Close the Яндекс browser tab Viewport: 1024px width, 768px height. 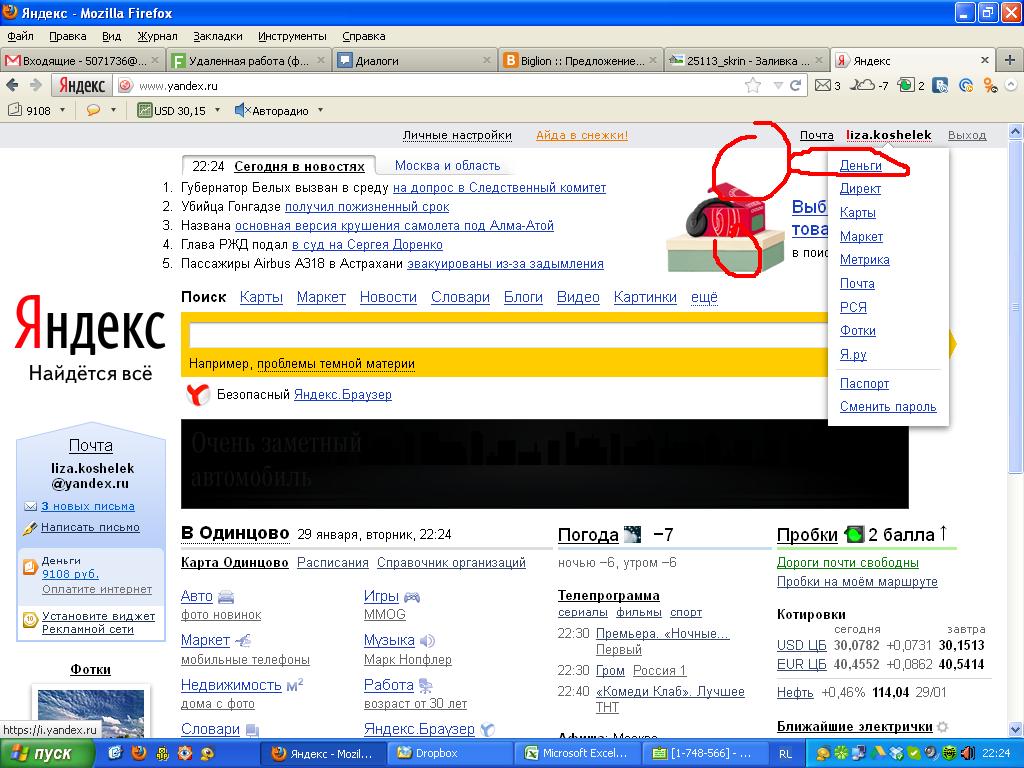985,60
